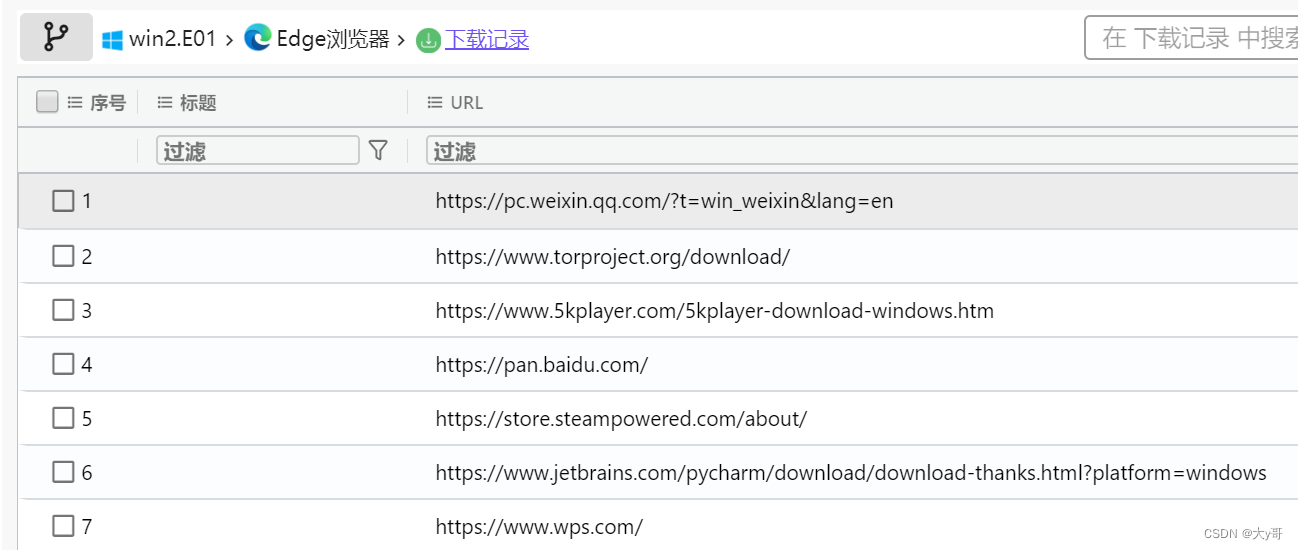Check the checkbox for row 1

point(63,201)
